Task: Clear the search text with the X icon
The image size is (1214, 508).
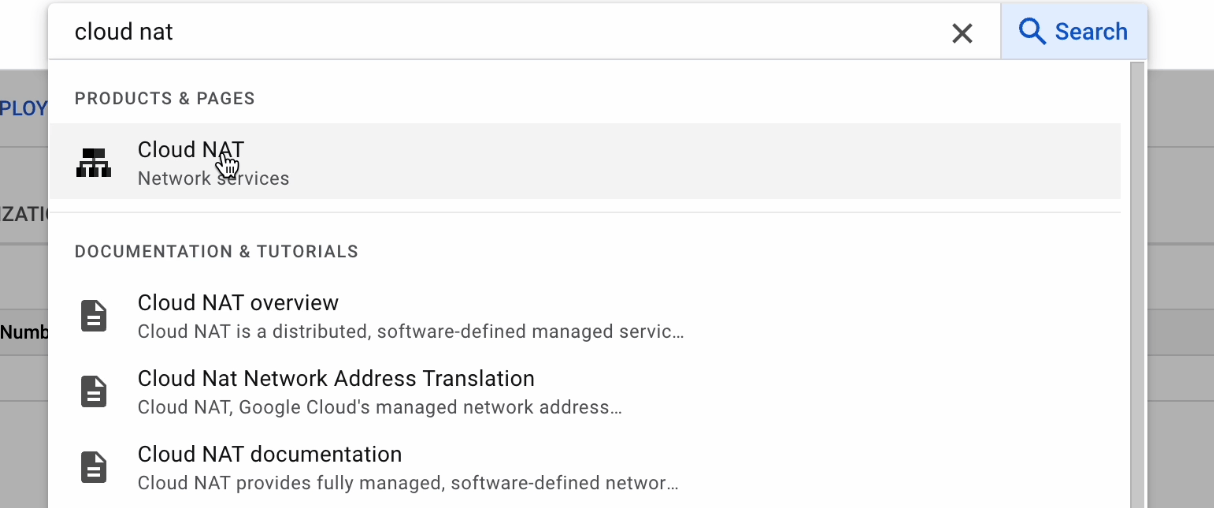Action: coord(962,33)
